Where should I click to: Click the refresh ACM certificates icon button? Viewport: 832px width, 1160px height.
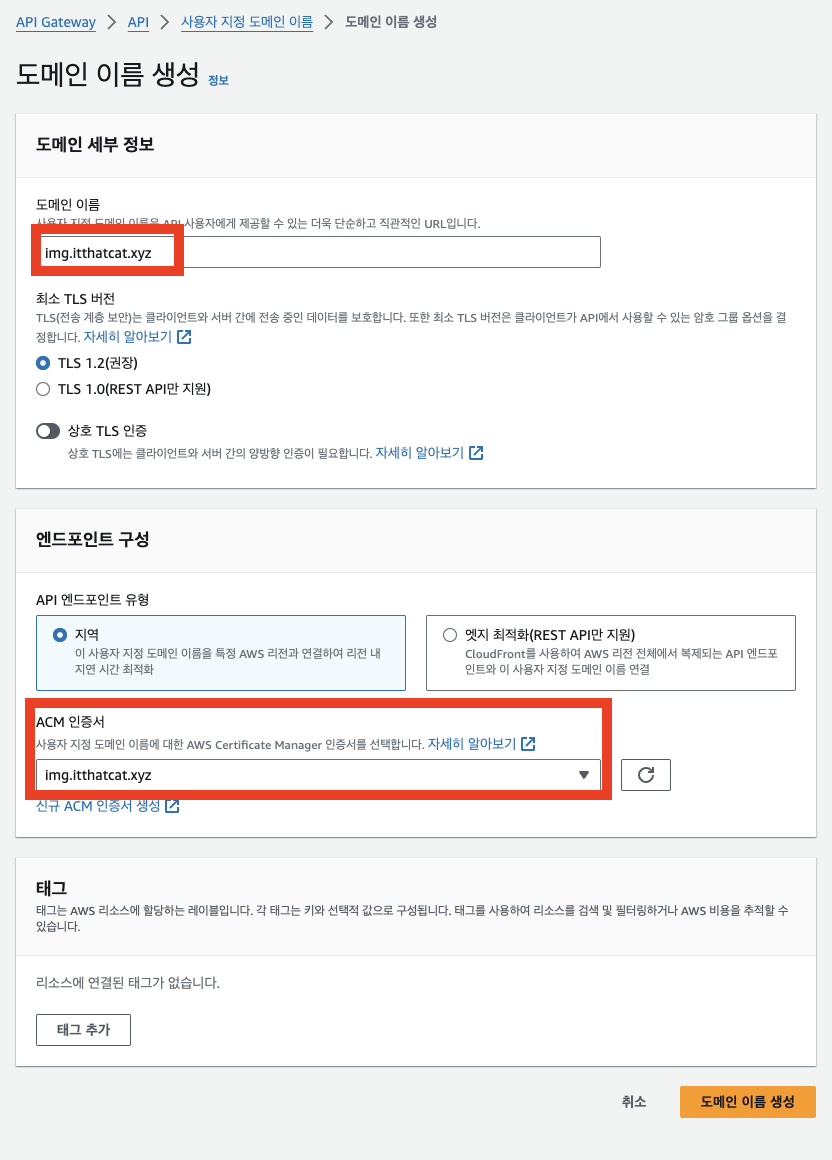coord(646,775)
